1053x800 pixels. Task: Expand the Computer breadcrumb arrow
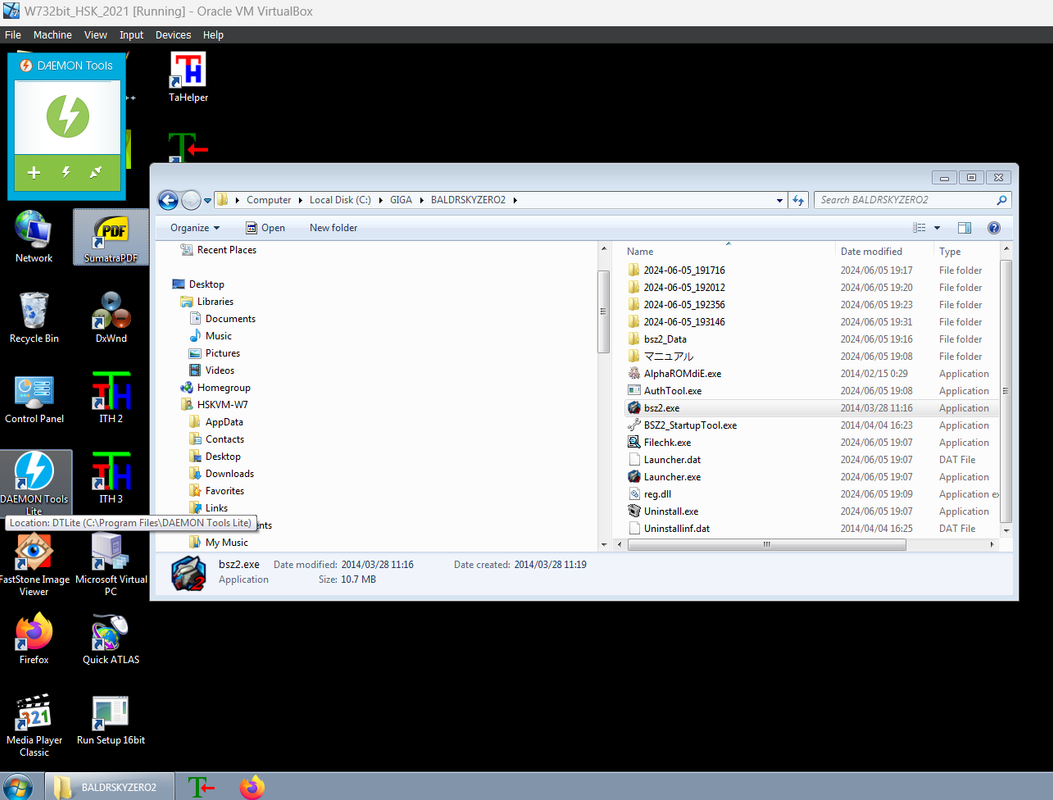coord(300,200)
